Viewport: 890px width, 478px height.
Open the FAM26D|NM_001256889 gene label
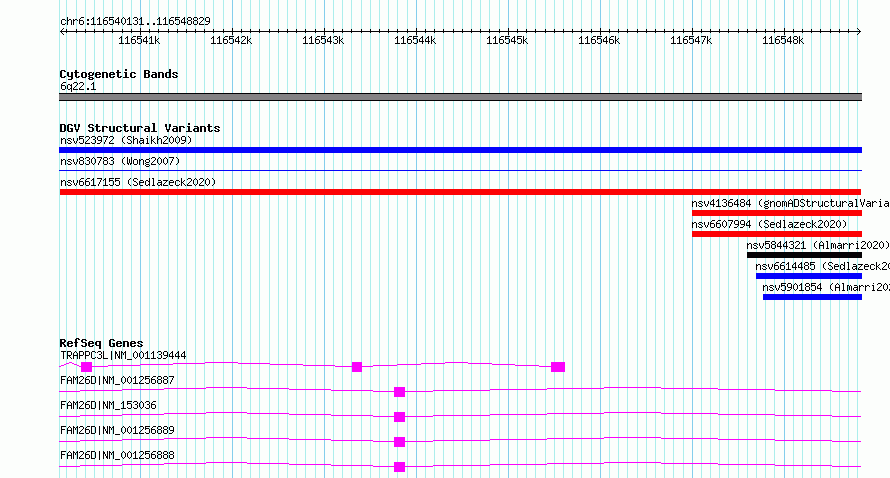tap(117, 430)
